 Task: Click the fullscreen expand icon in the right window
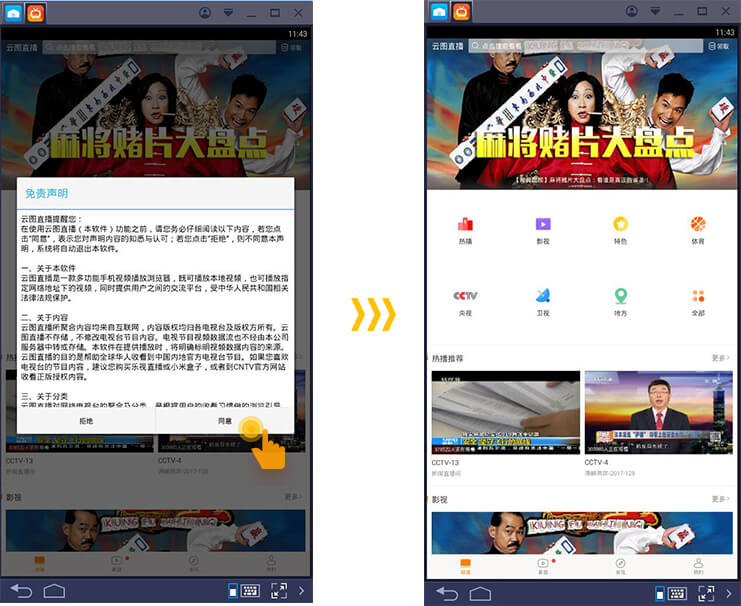706,593
